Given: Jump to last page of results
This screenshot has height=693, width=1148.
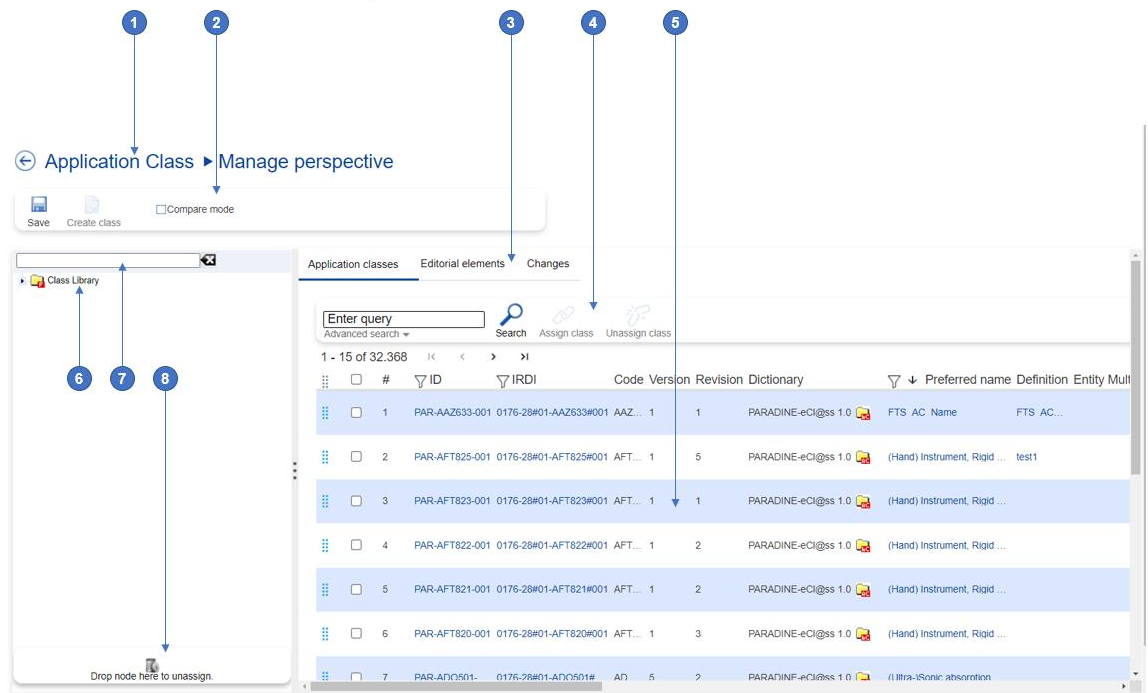Looking at the screenshot, I should coord(524,357).
